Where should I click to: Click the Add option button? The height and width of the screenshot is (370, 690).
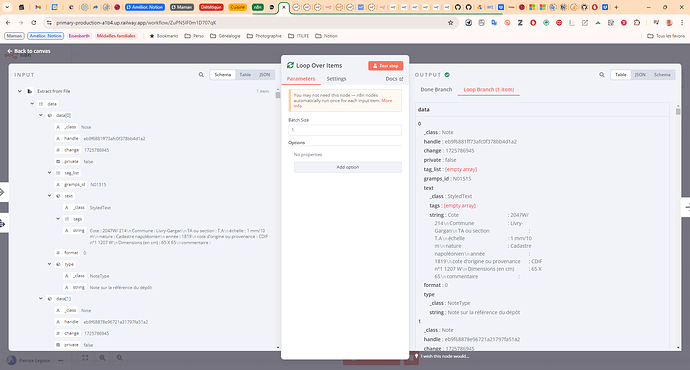click(348, 167)
